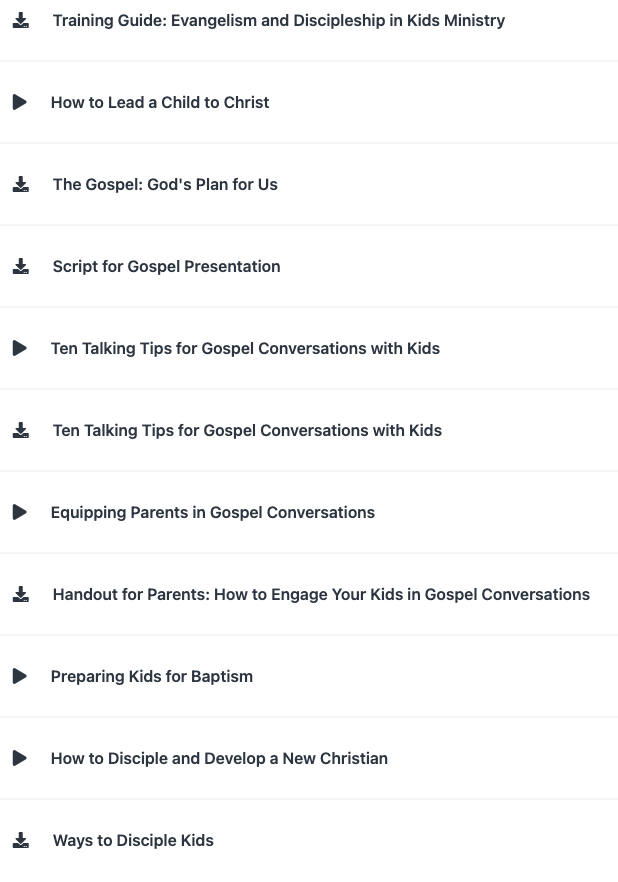Viewport: 618px width, 882px height.
Task: Open the Equipping Parents in Gospel Conversations entry
Action: (212, 512)
